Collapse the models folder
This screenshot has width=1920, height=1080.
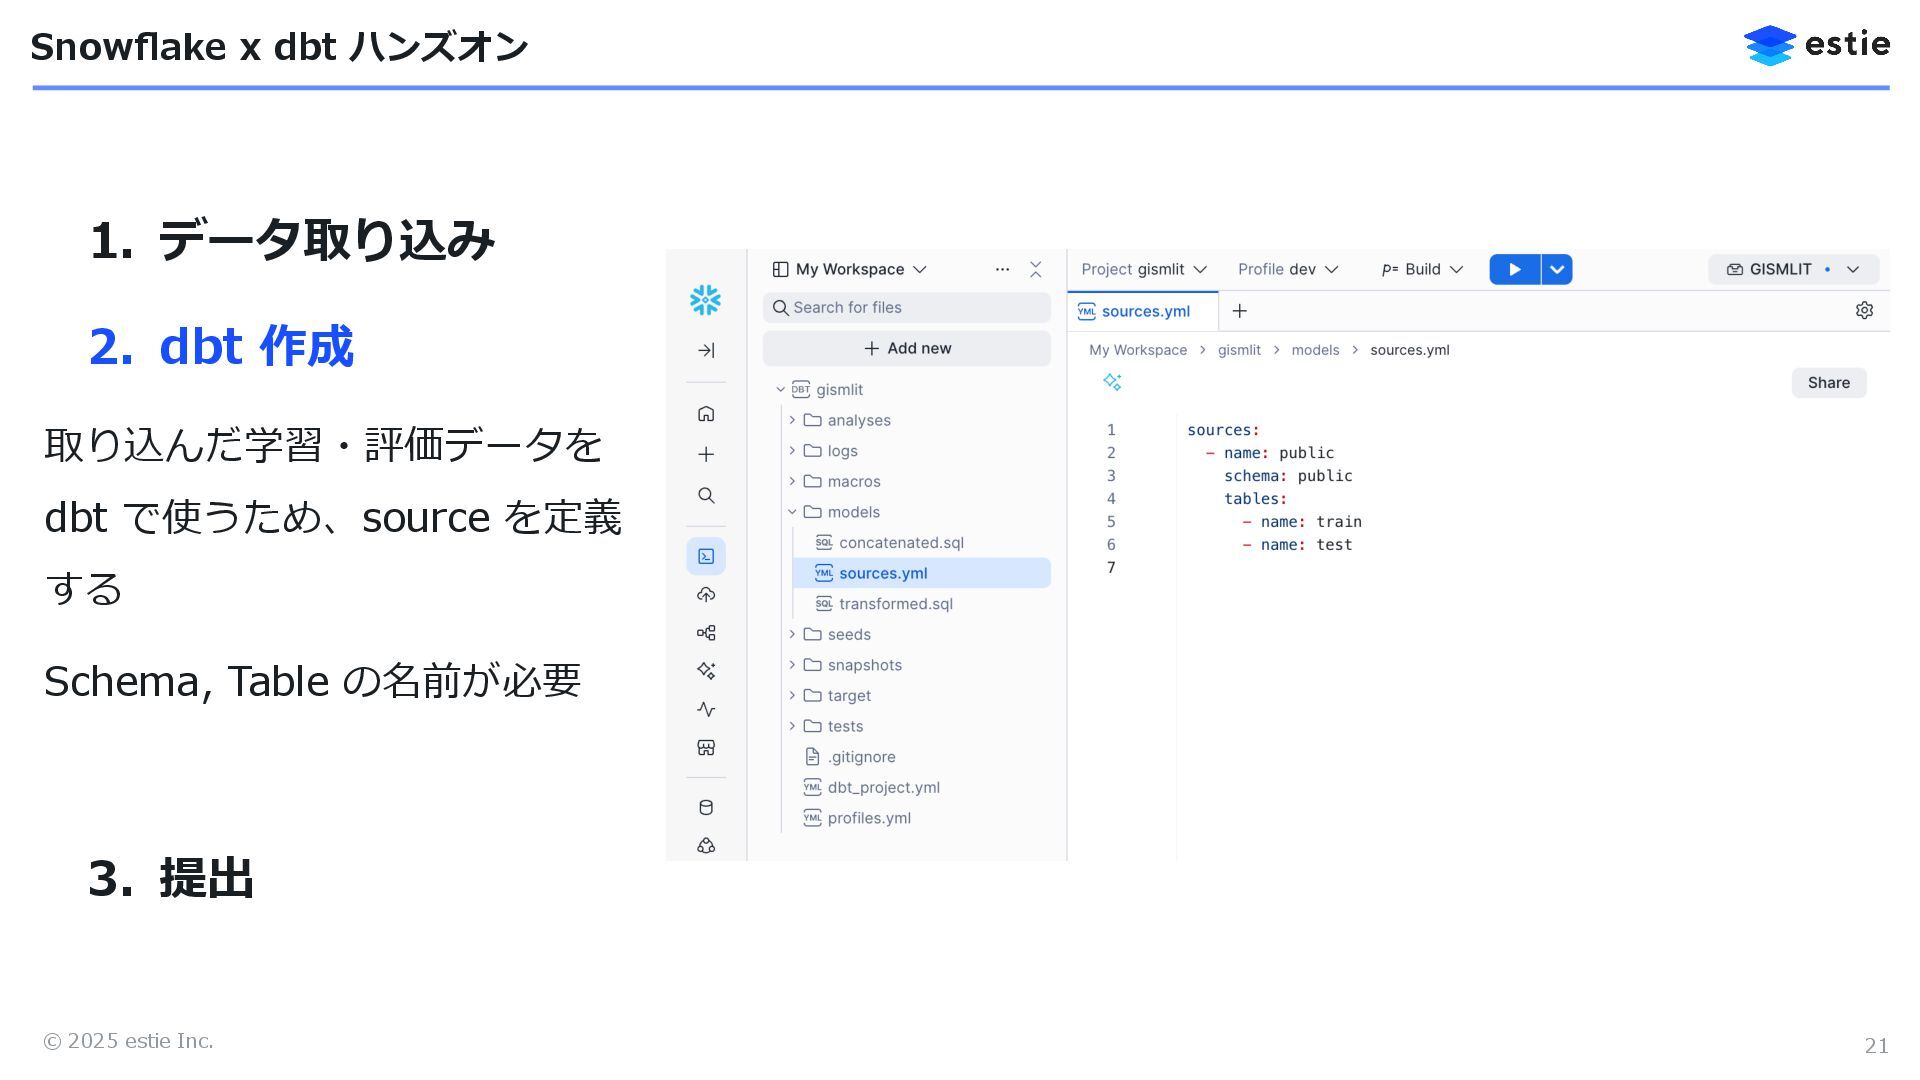[792, 512]
